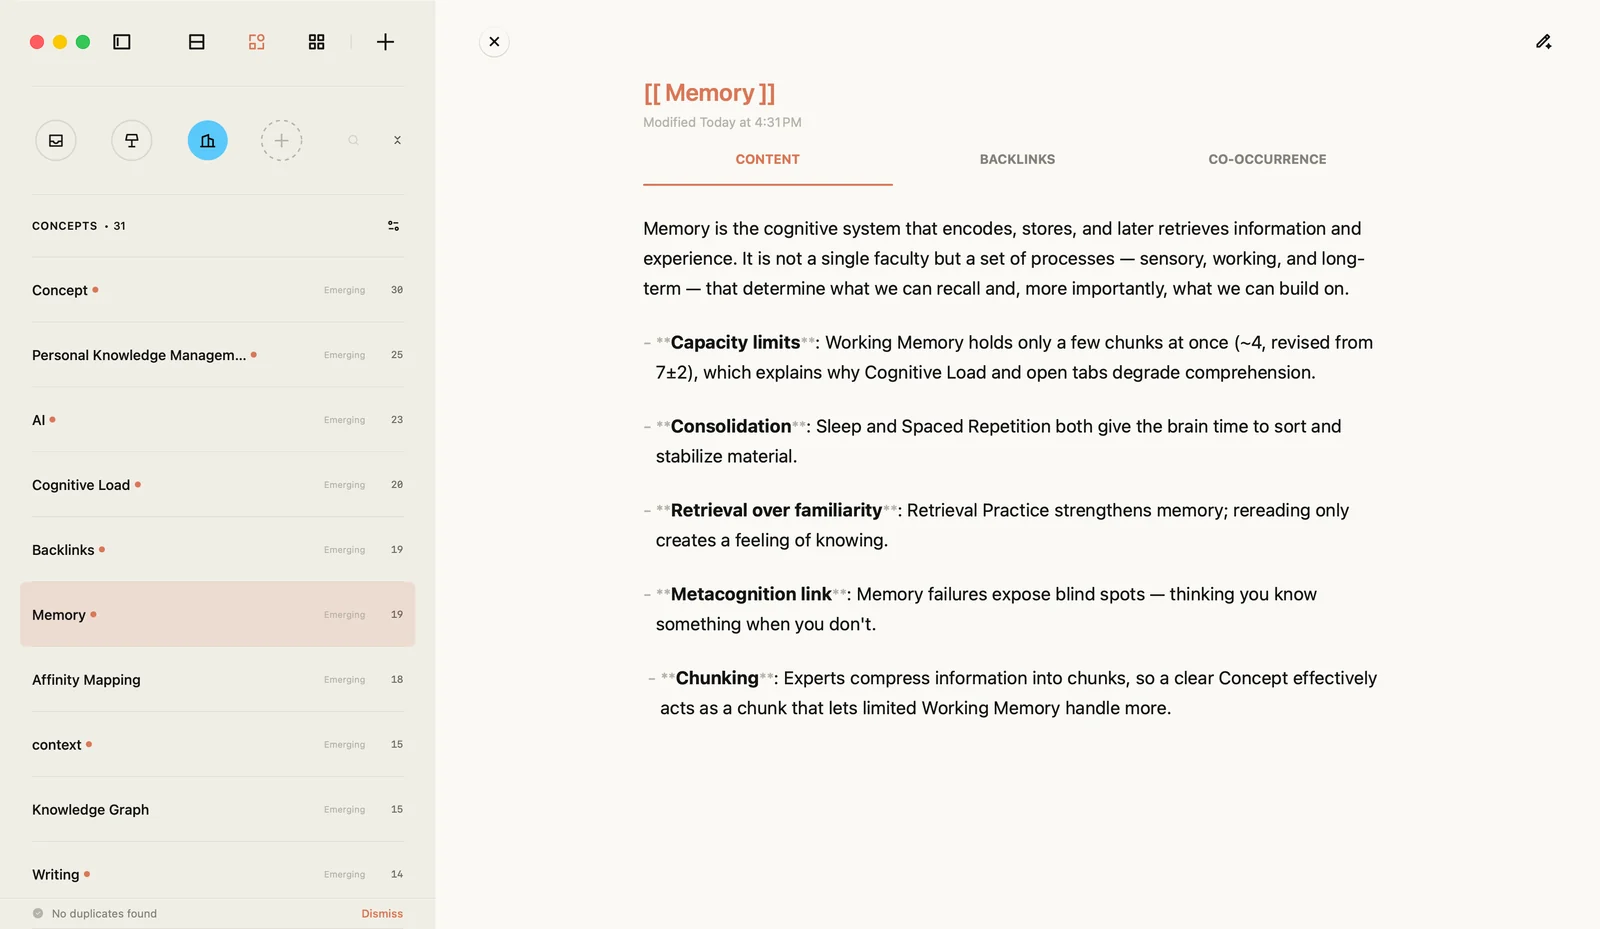
Task: Collapse sidebar filter row with chevrons icon
Action: pos(397,141)
